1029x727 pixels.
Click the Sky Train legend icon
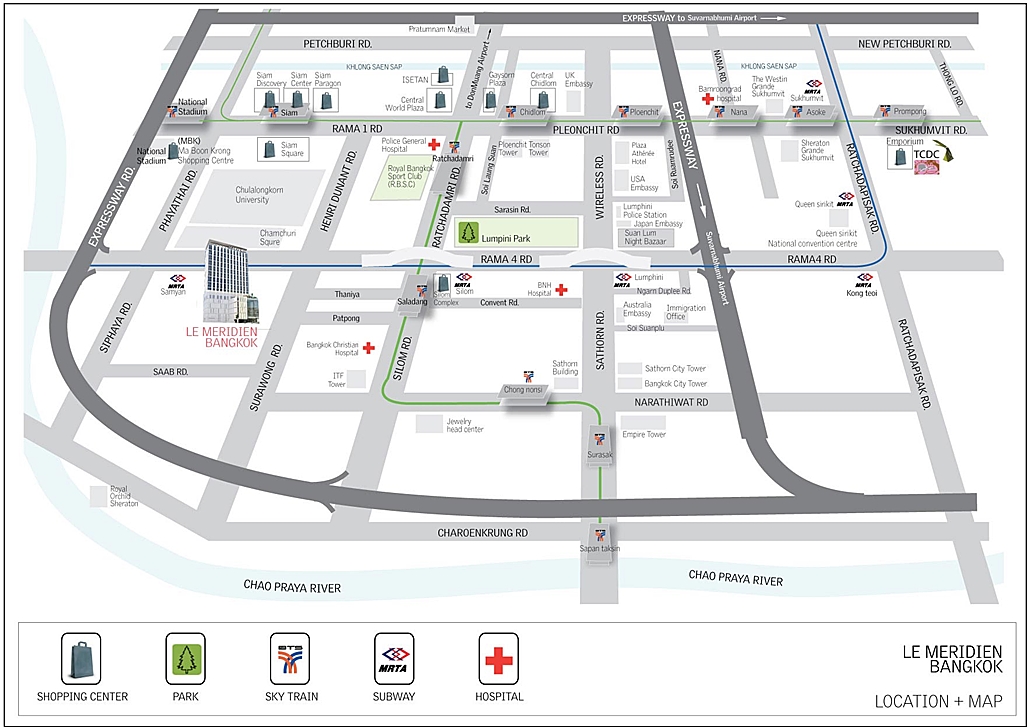290,659
